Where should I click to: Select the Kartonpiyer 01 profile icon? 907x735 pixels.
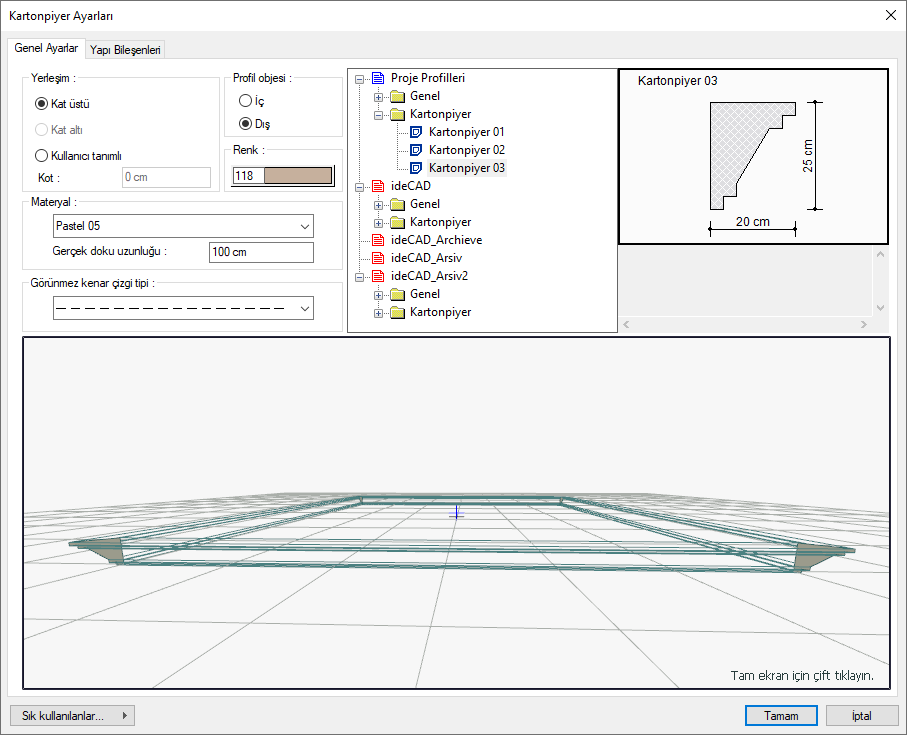click(x=417, y=132)
